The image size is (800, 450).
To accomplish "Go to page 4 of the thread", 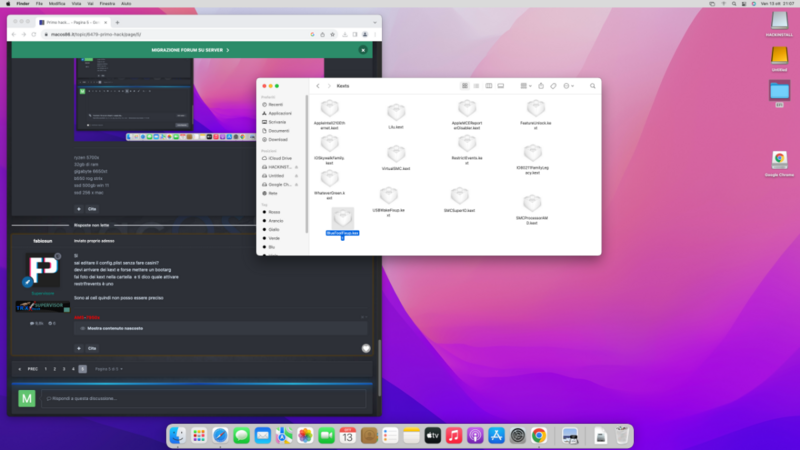I will coord(73,369).
